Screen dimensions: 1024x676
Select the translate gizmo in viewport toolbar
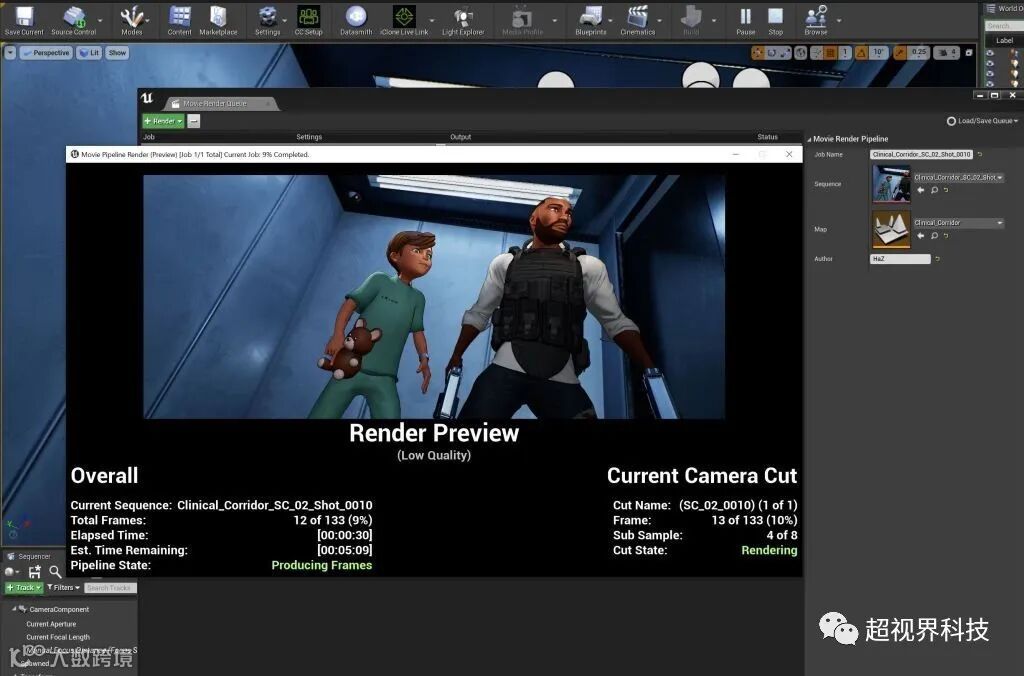758,53
